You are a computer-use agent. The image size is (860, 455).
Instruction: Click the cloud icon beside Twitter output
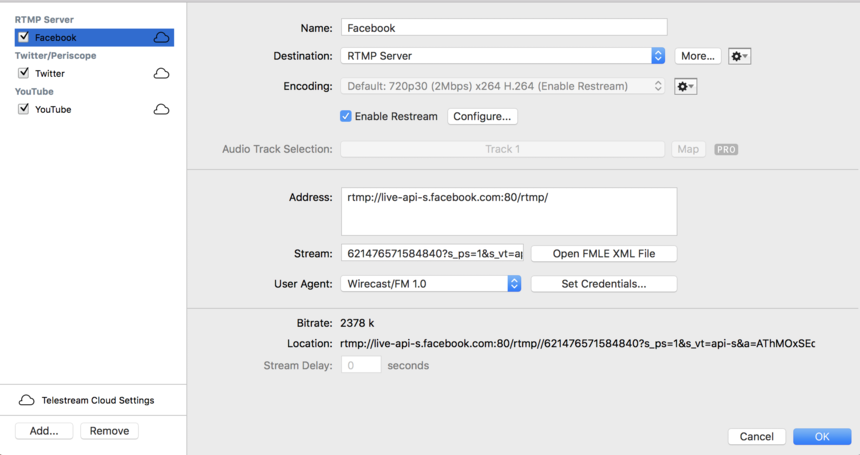[161, 73]
